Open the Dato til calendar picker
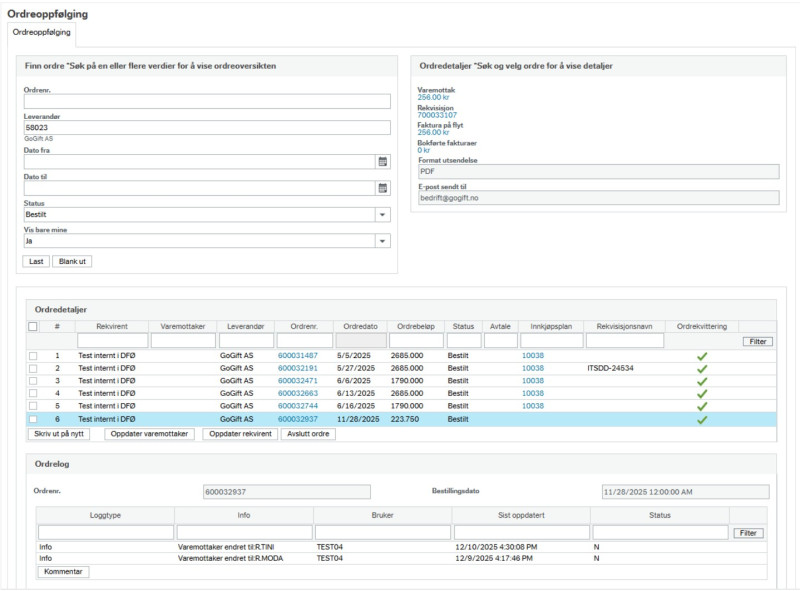This screenshot has width=800, height=591. tap(383, 188)
